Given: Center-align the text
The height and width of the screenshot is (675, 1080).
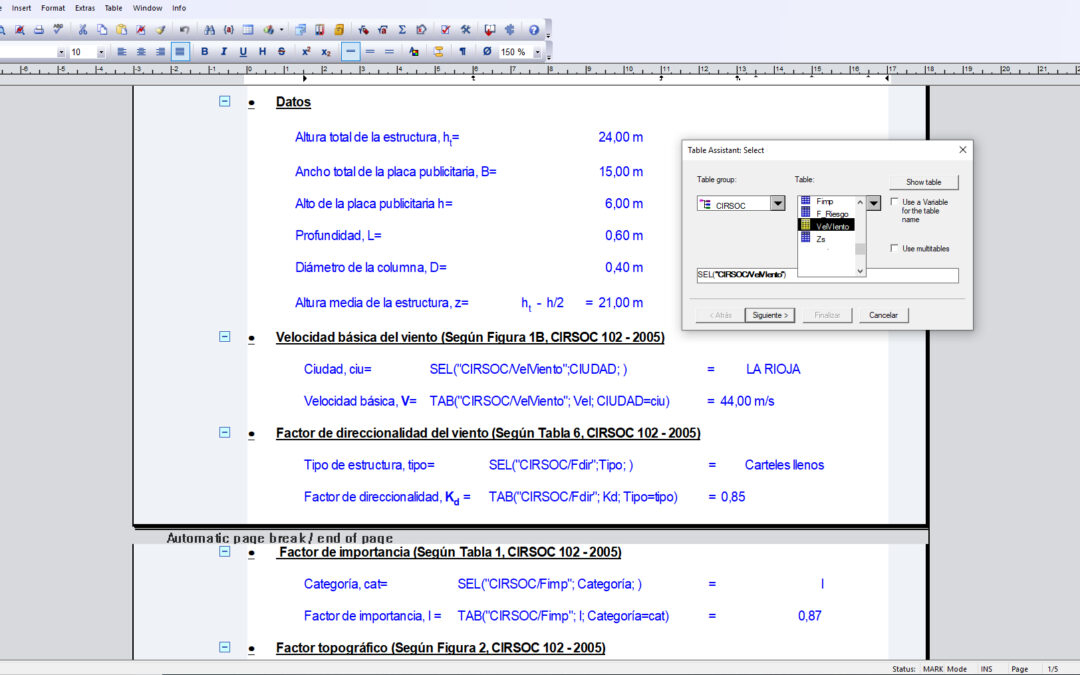Looking at the screenshot, I should [x=141, y=52].
